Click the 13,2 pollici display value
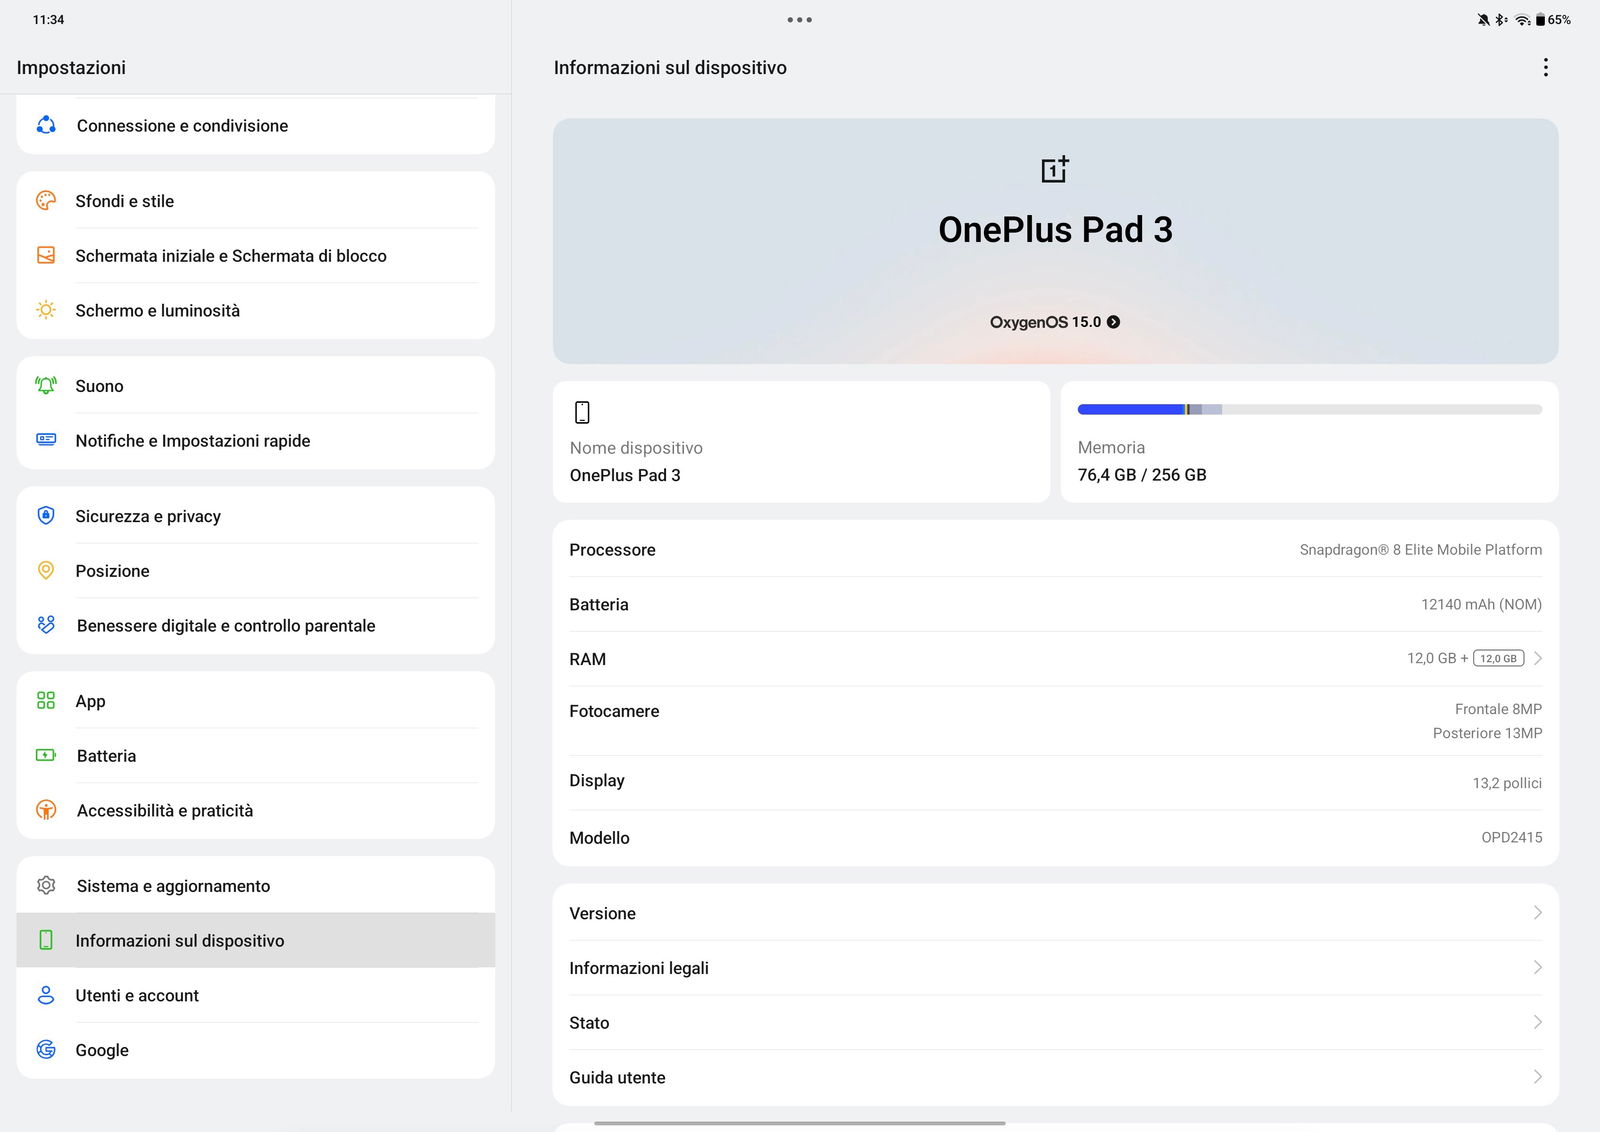The width and height of the screenshot is (1600, 1132). [1507, 783]
